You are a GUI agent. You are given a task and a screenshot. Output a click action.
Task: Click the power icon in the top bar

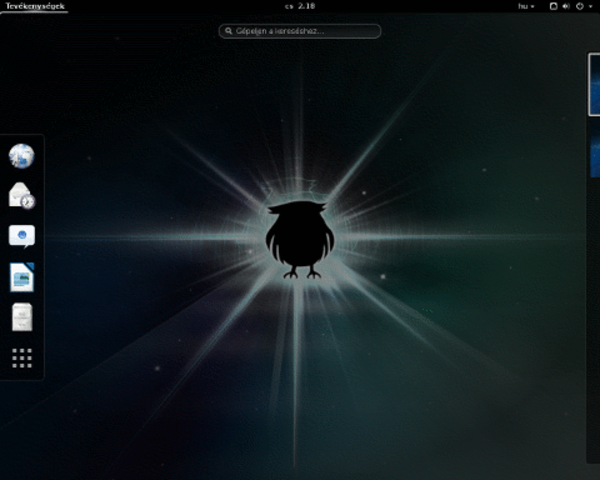point(580,6)
